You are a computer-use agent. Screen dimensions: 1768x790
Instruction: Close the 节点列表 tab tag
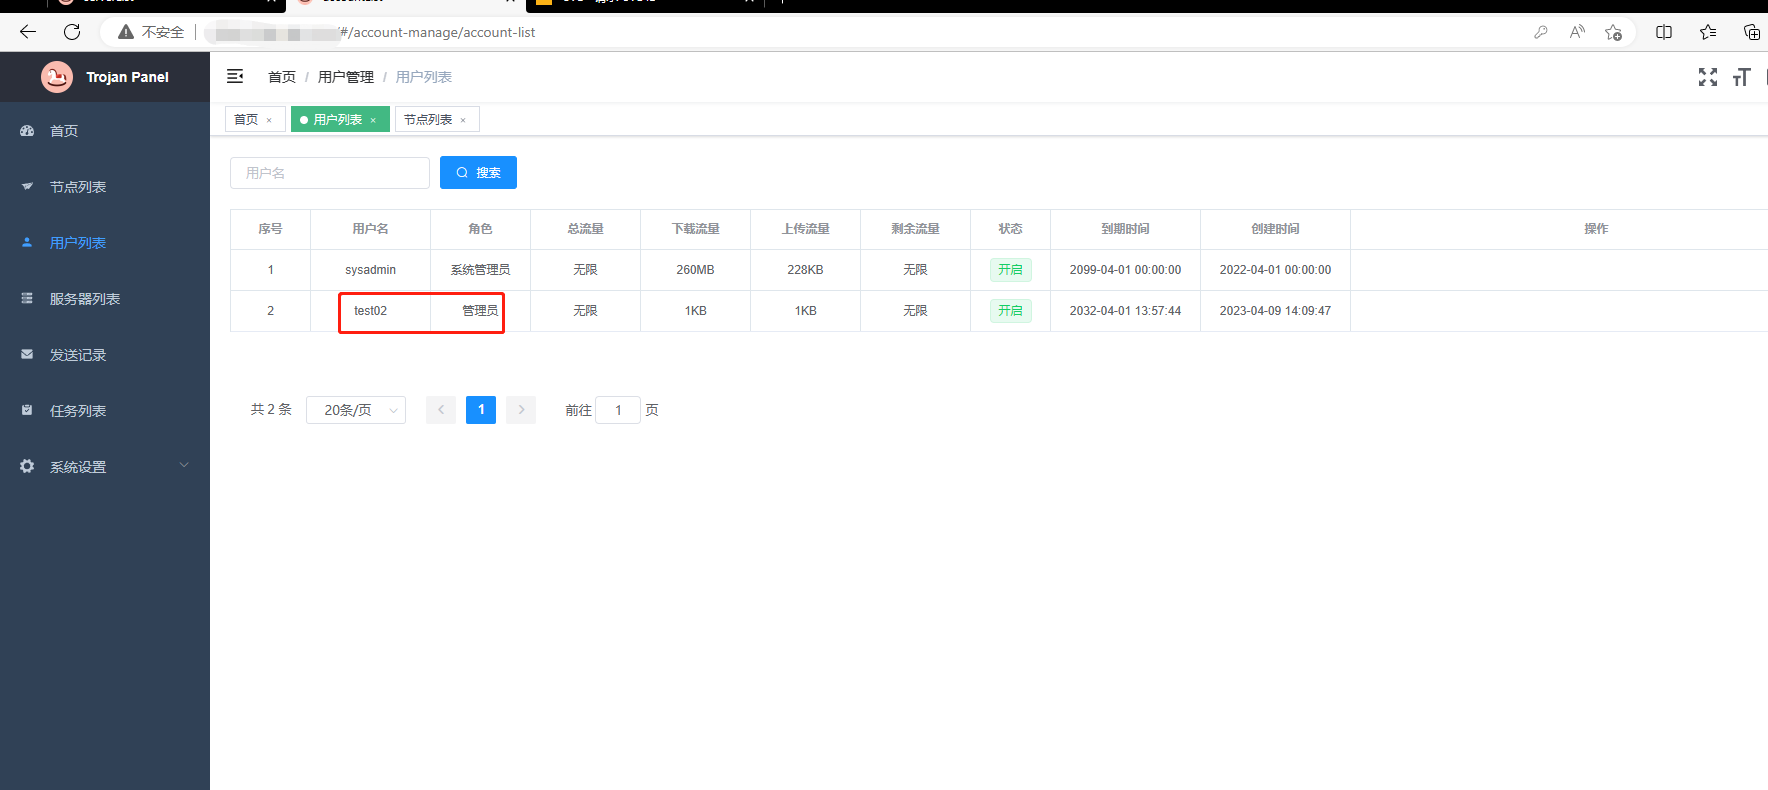463,120
